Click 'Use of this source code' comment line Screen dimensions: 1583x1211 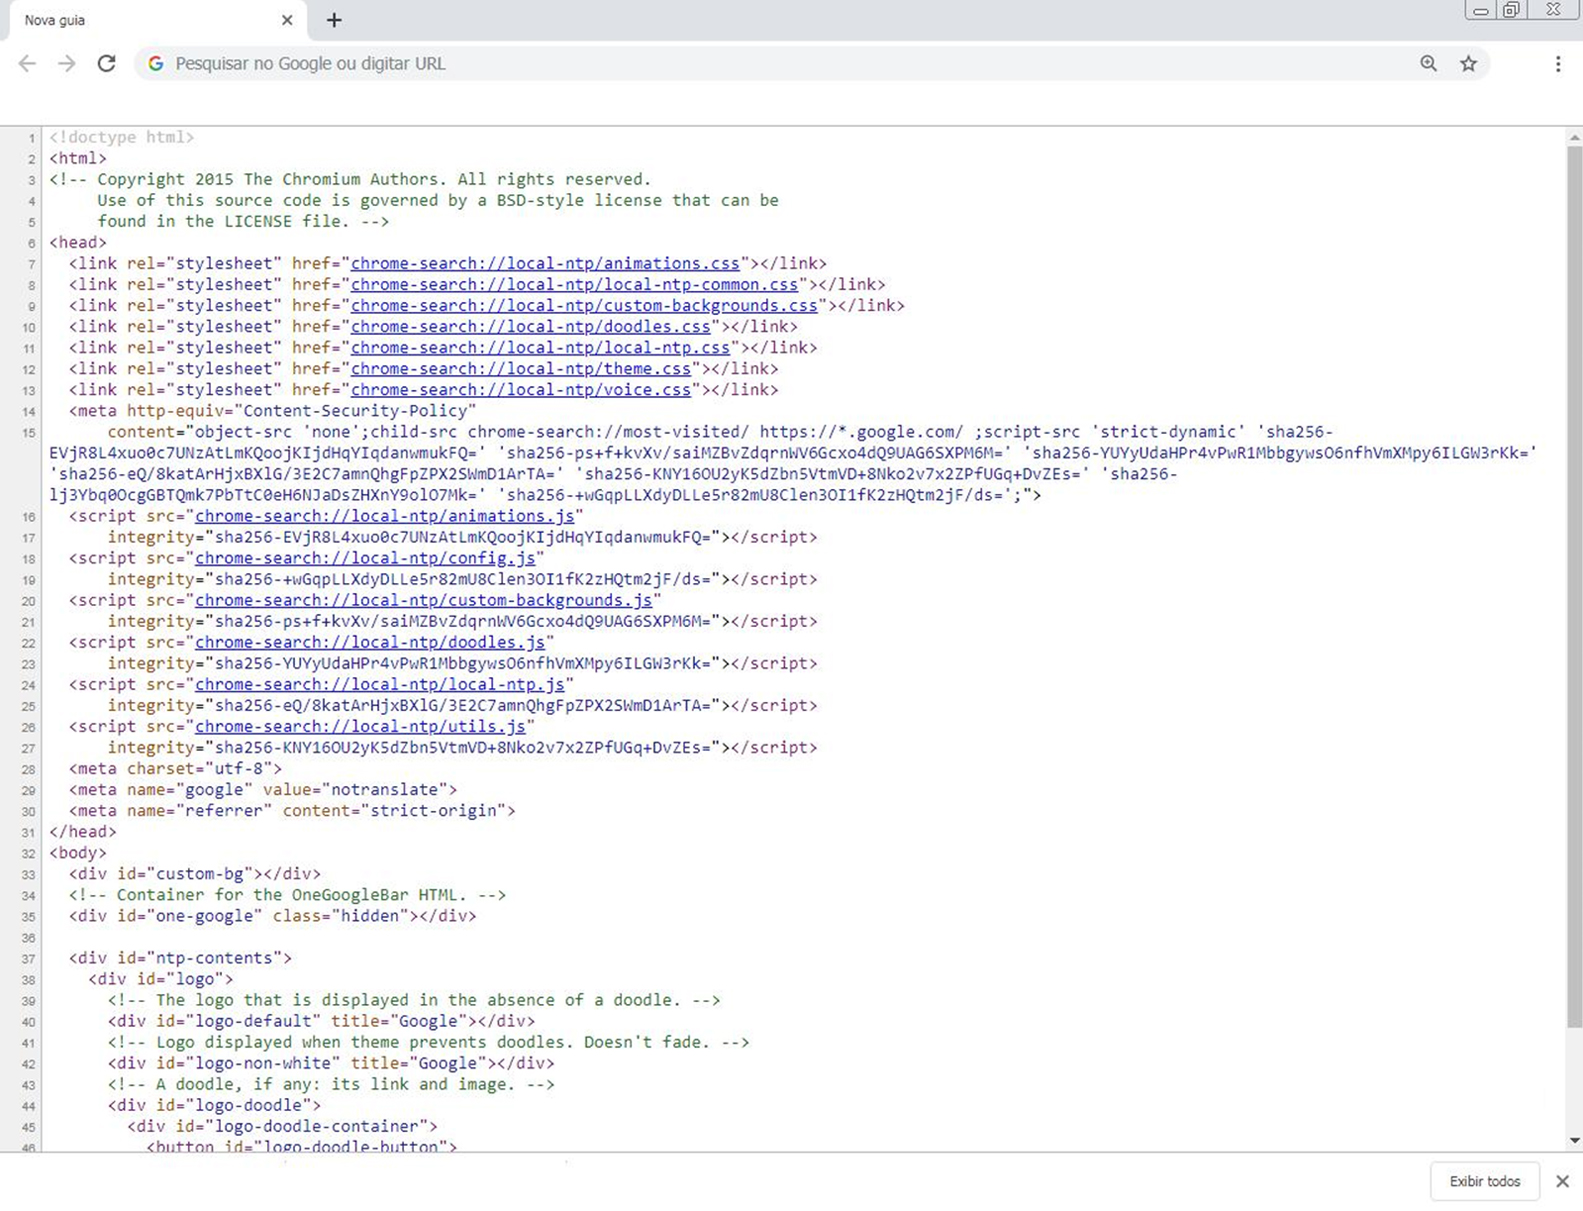tap(438, 200)
